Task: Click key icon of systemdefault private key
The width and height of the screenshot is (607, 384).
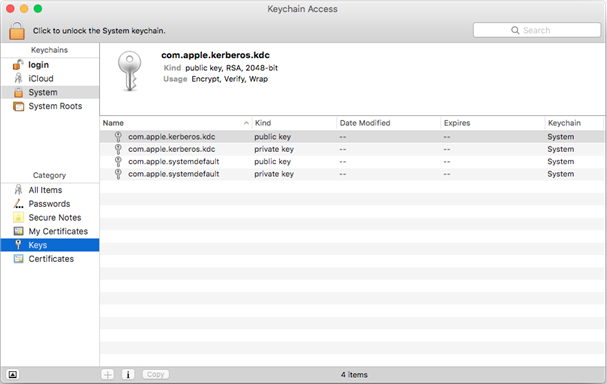Action: point(118,174)
